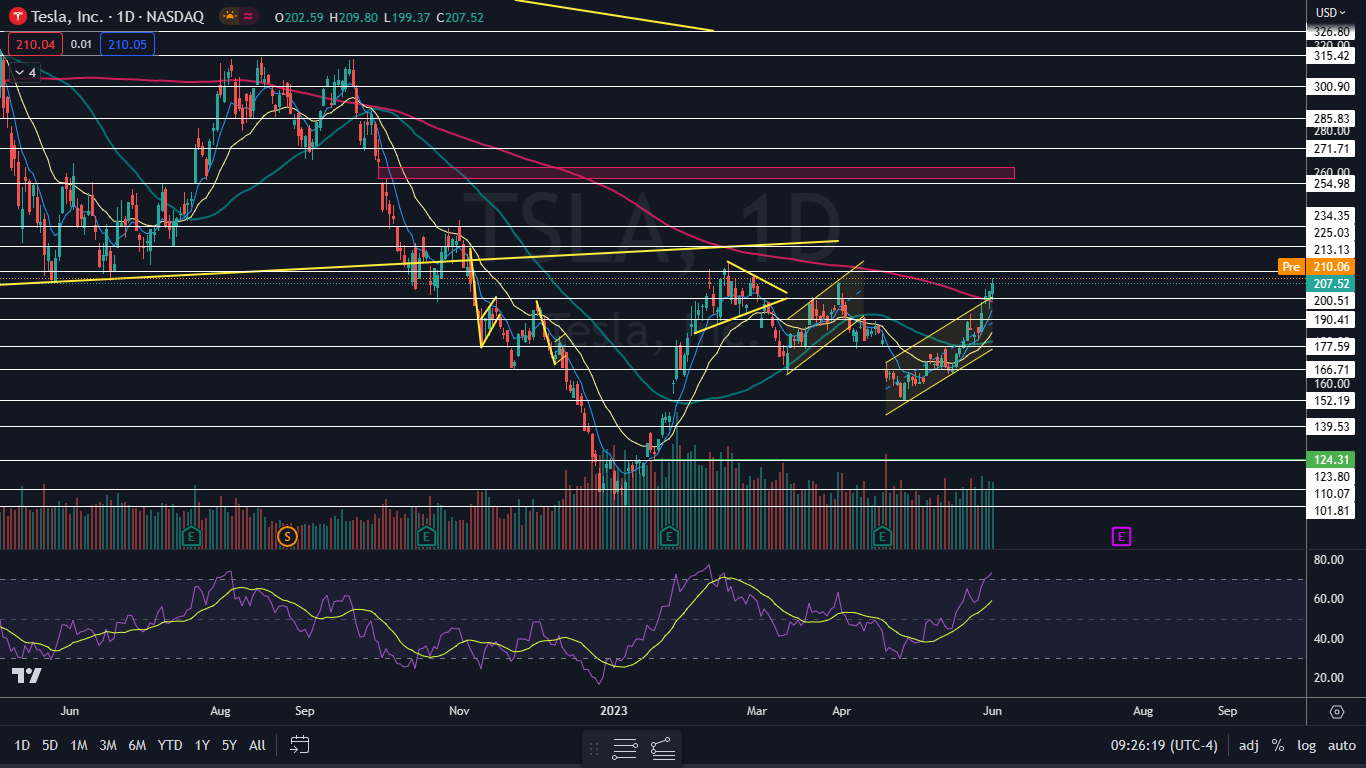This screenshot has width=1366, height=768.
Task: Grab the drawing toolbar drag handle dots
Action: [x=594, y=748]
